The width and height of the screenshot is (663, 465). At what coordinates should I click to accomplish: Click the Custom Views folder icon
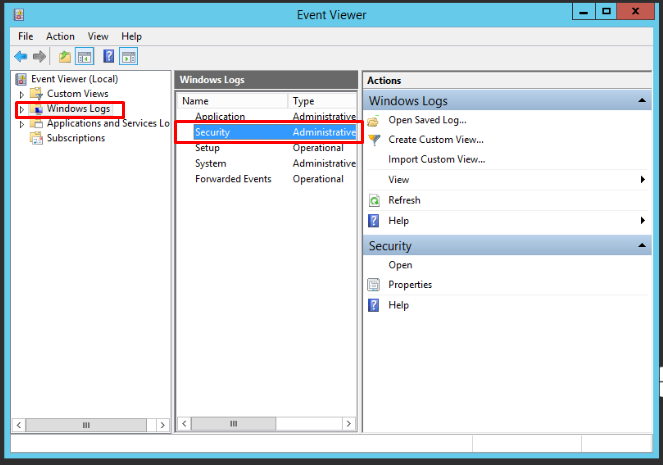36,93
